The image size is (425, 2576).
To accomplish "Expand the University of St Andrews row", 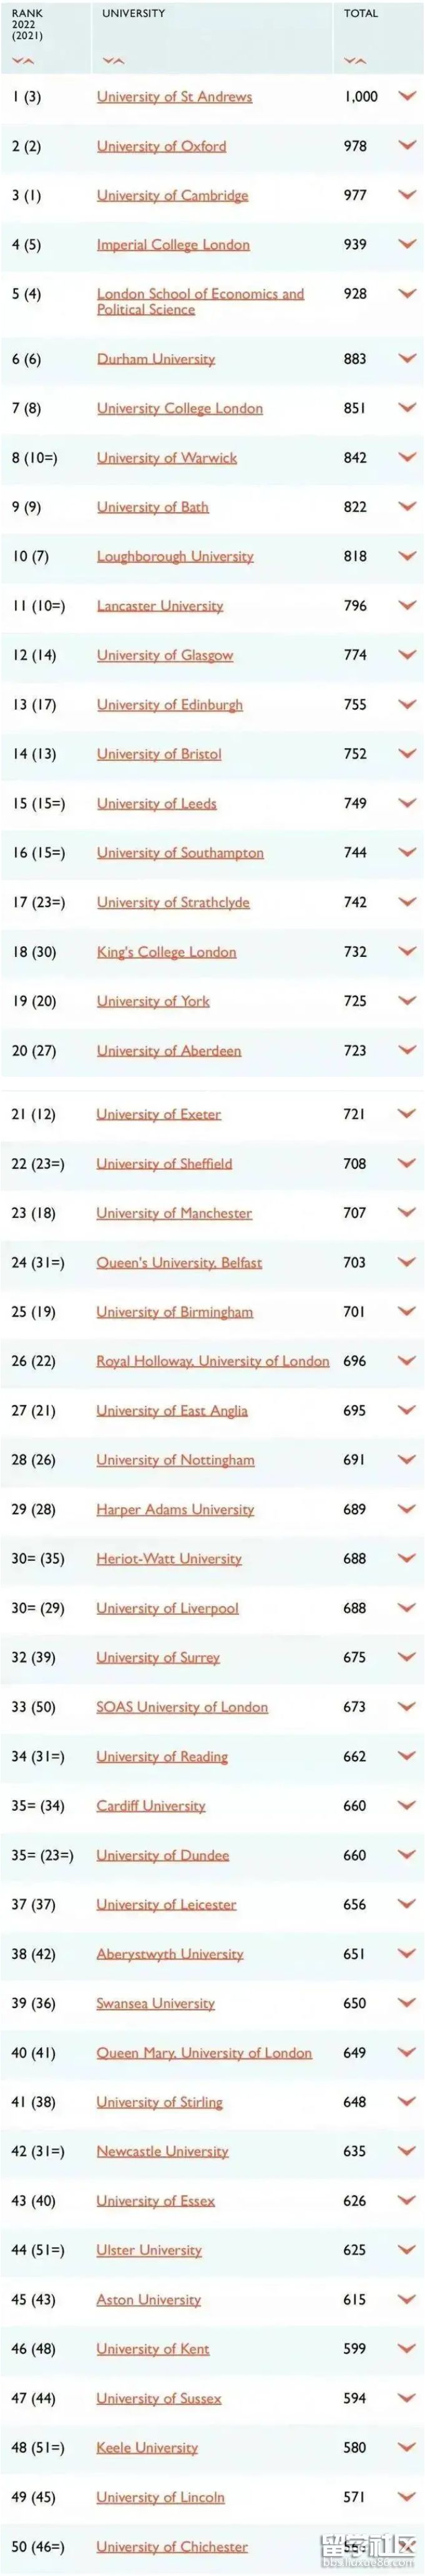I will click(406, 96).
